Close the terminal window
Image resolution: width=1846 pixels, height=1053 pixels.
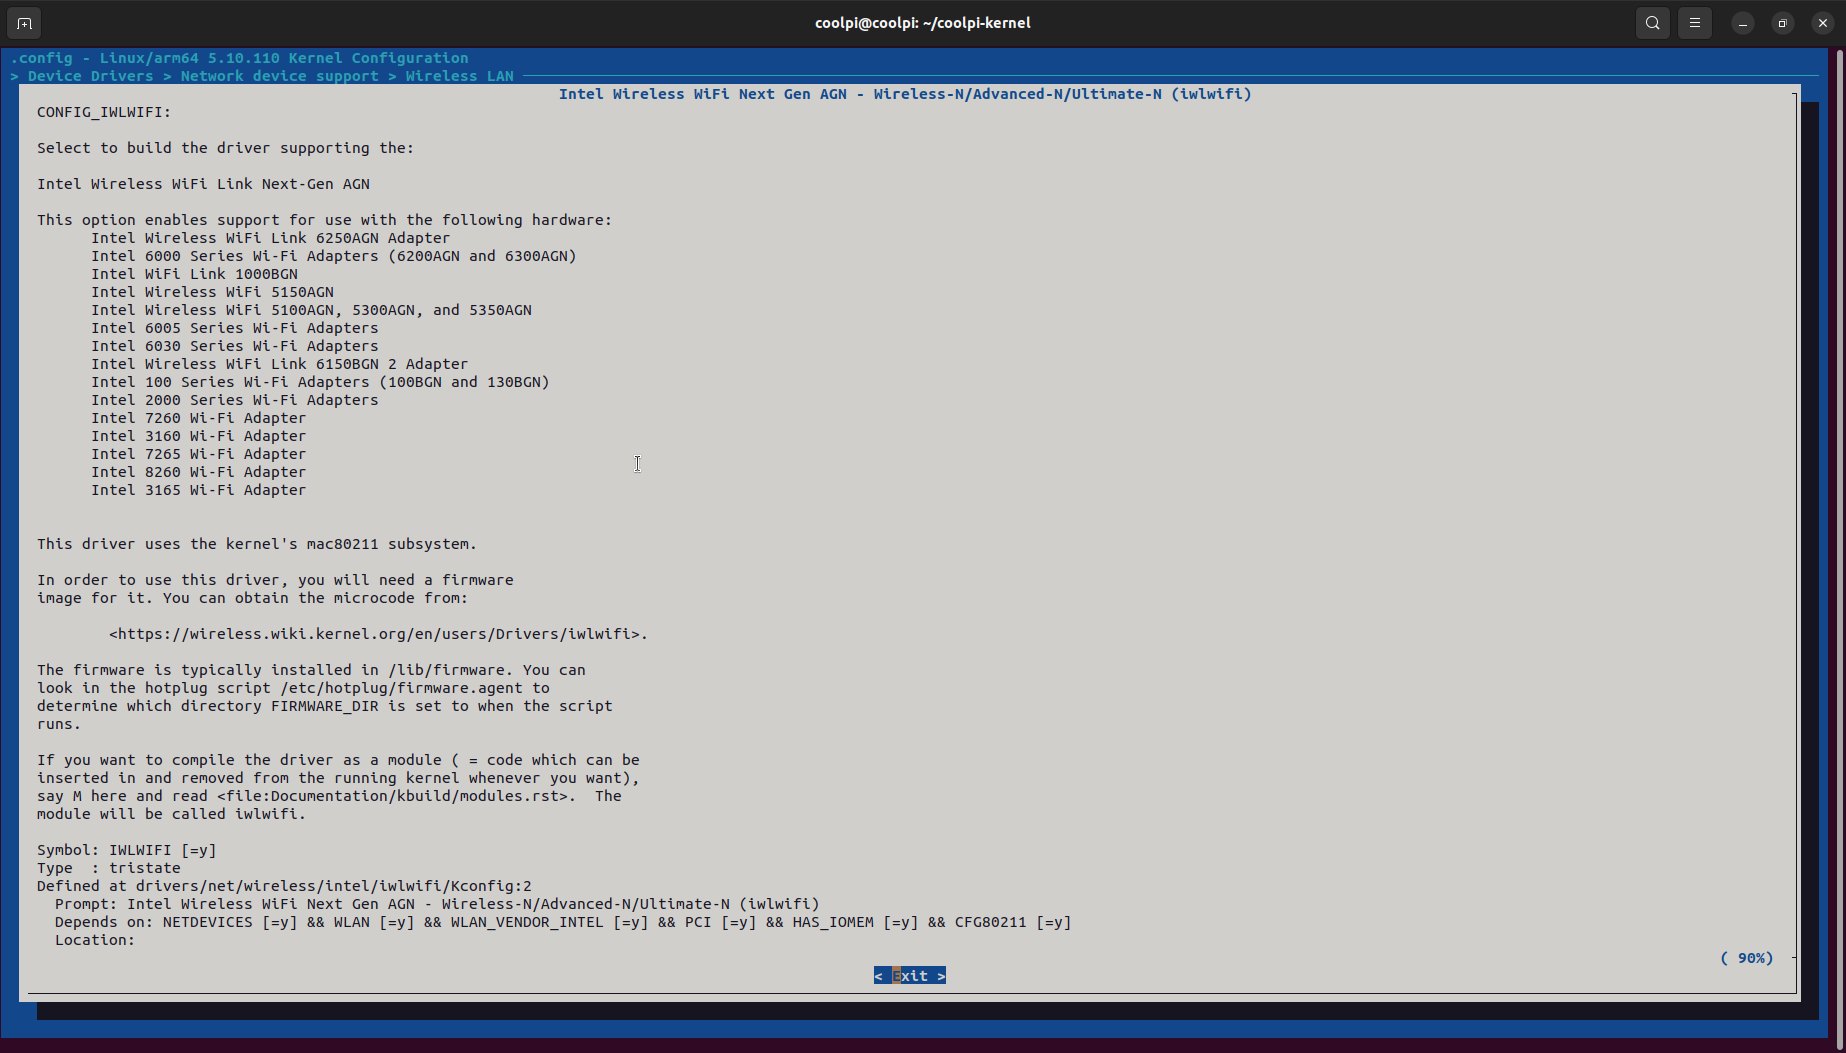click(x=1823, y=23)
